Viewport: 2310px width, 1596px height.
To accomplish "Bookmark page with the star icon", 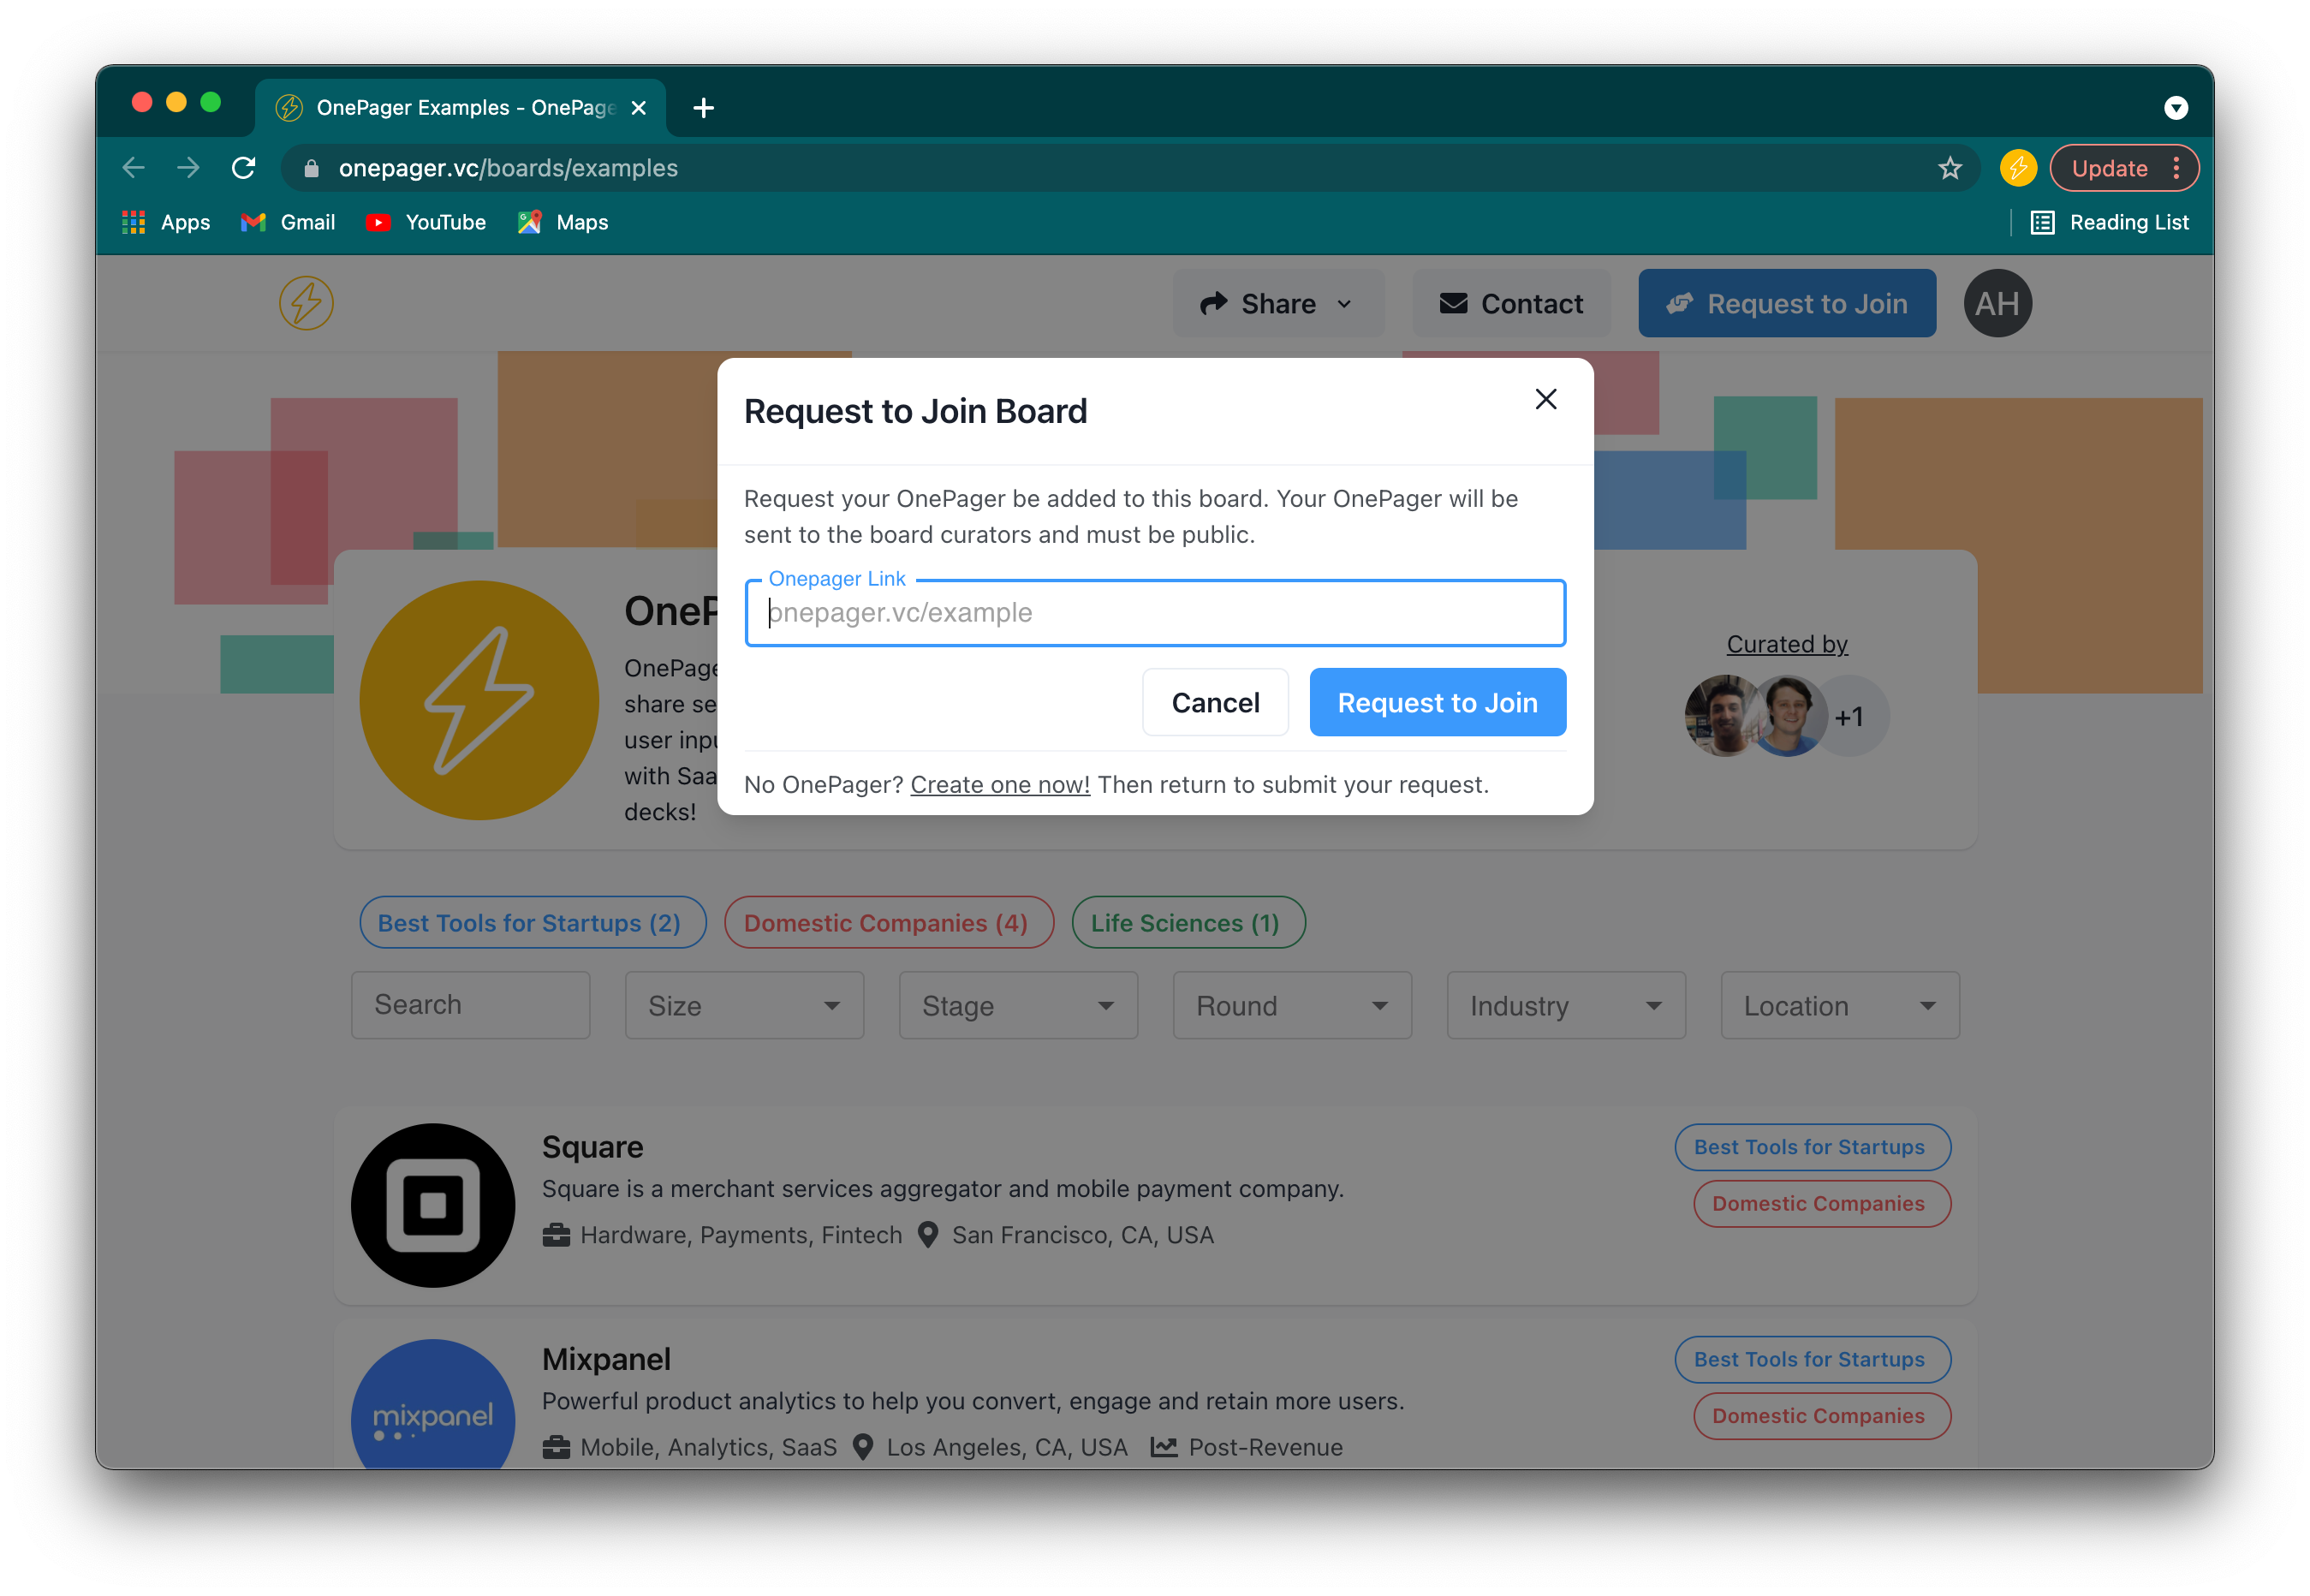I will (x=1949, y=168).
